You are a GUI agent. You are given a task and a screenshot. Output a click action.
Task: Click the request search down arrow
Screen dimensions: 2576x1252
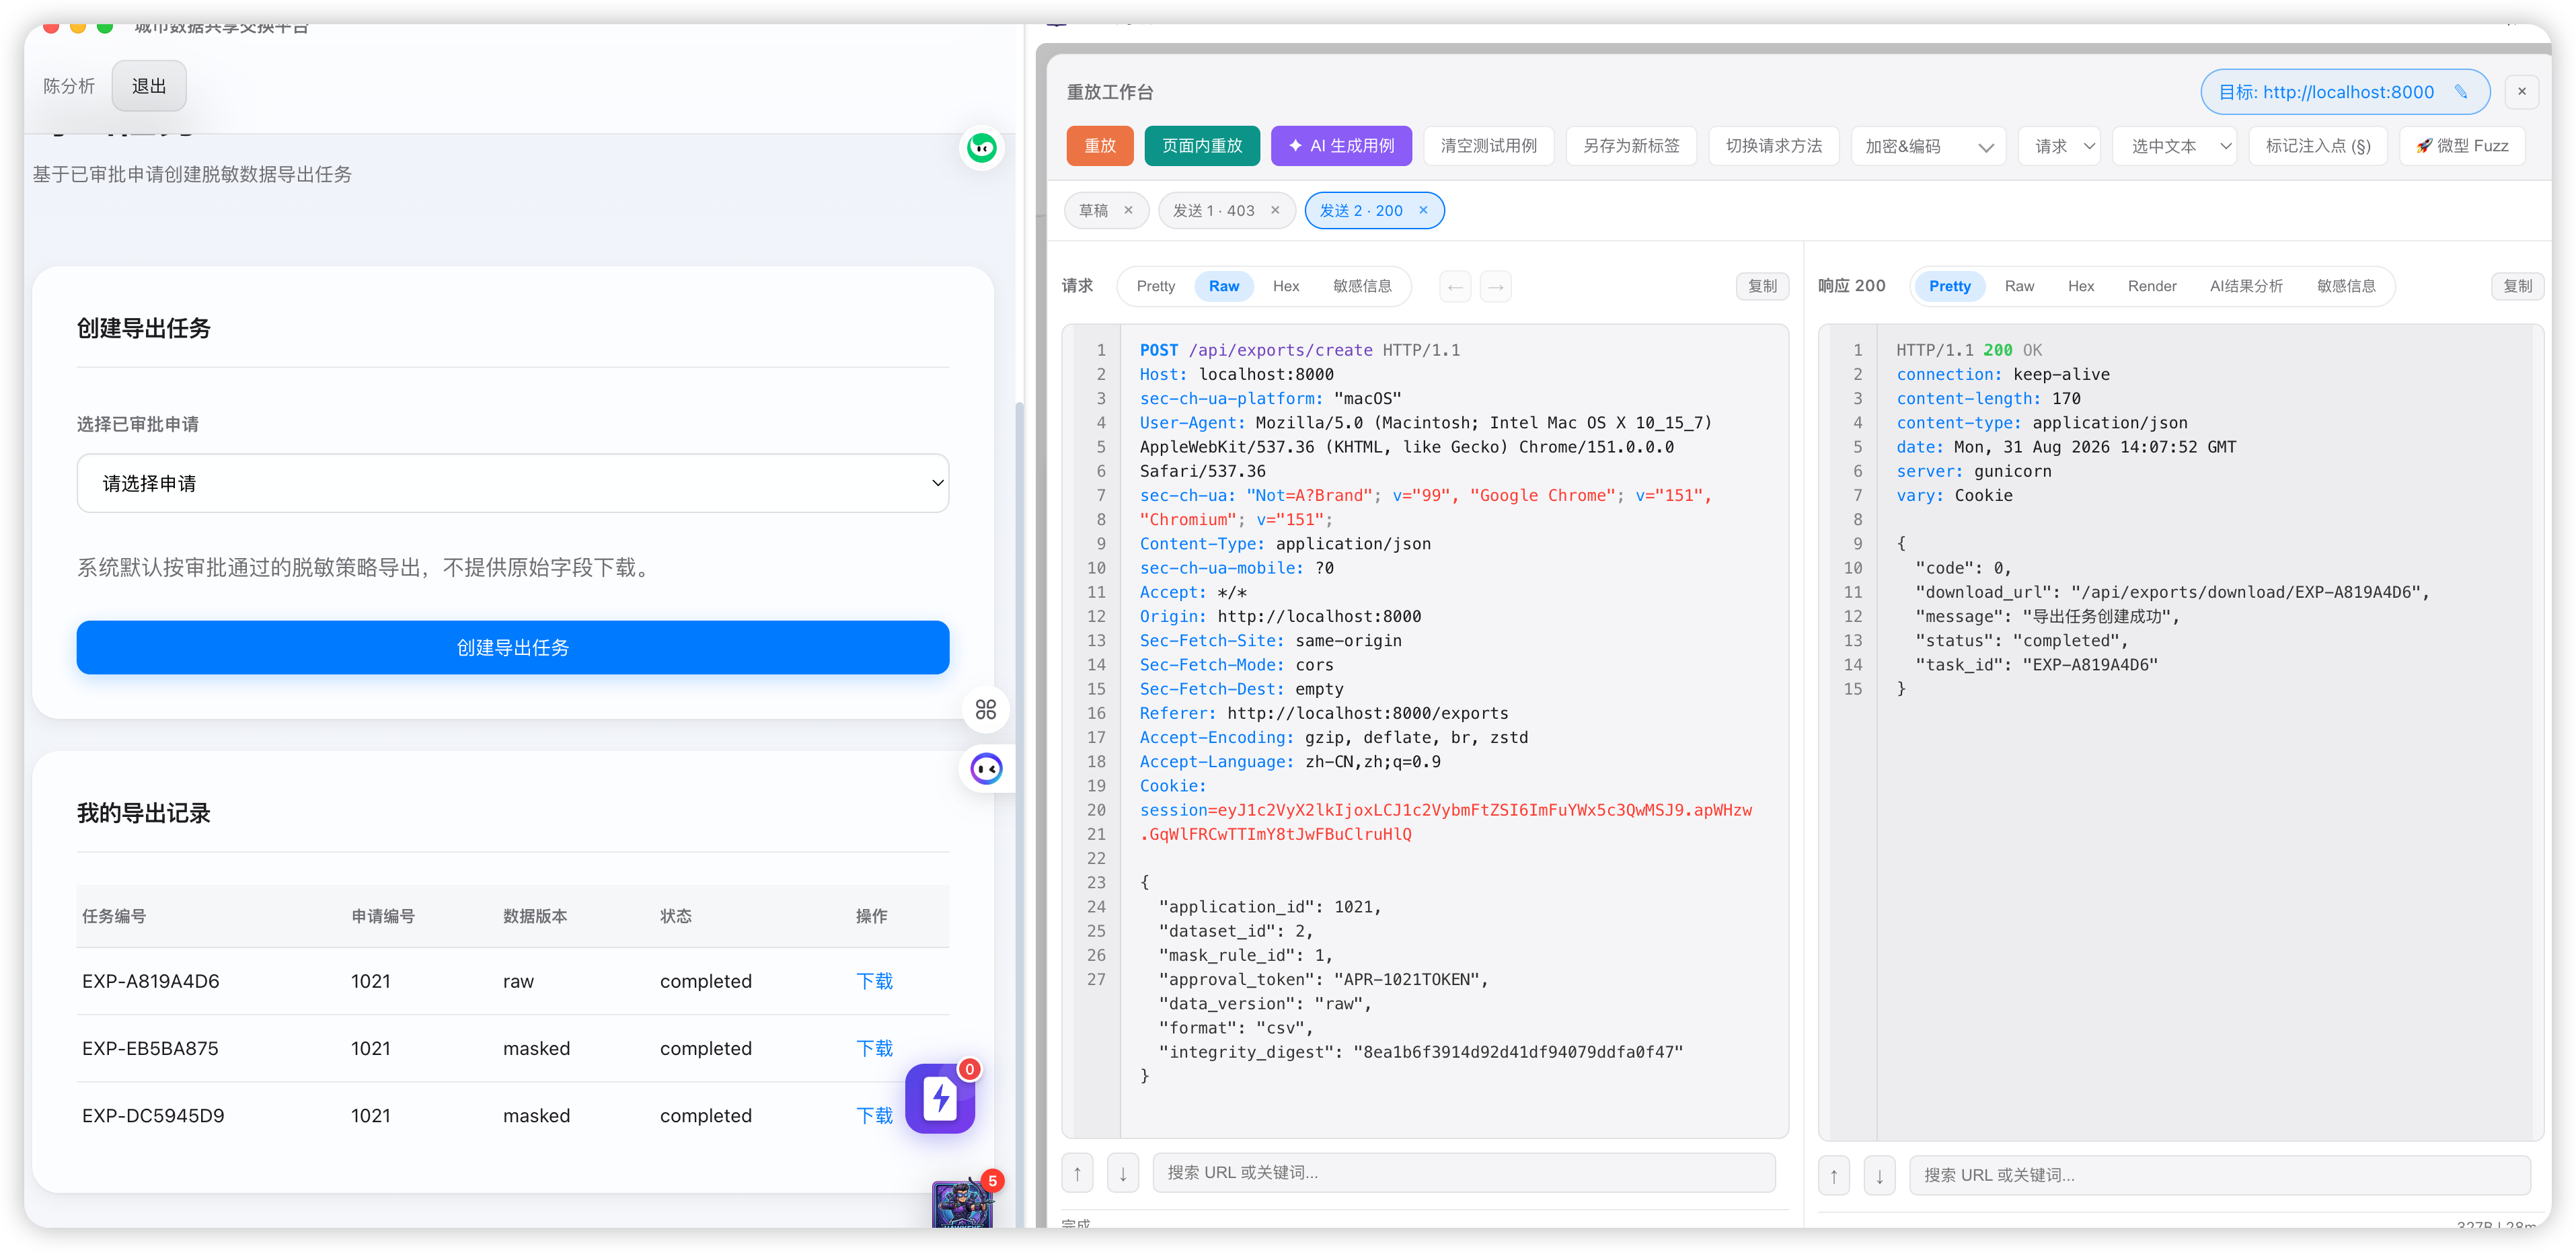pos(1123,1173)
